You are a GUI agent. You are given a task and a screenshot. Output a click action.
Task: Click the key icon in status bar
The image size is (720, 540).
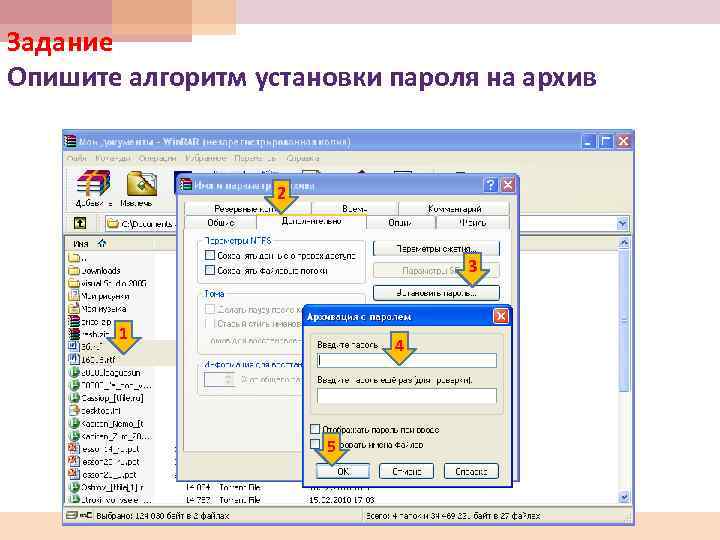86,515
